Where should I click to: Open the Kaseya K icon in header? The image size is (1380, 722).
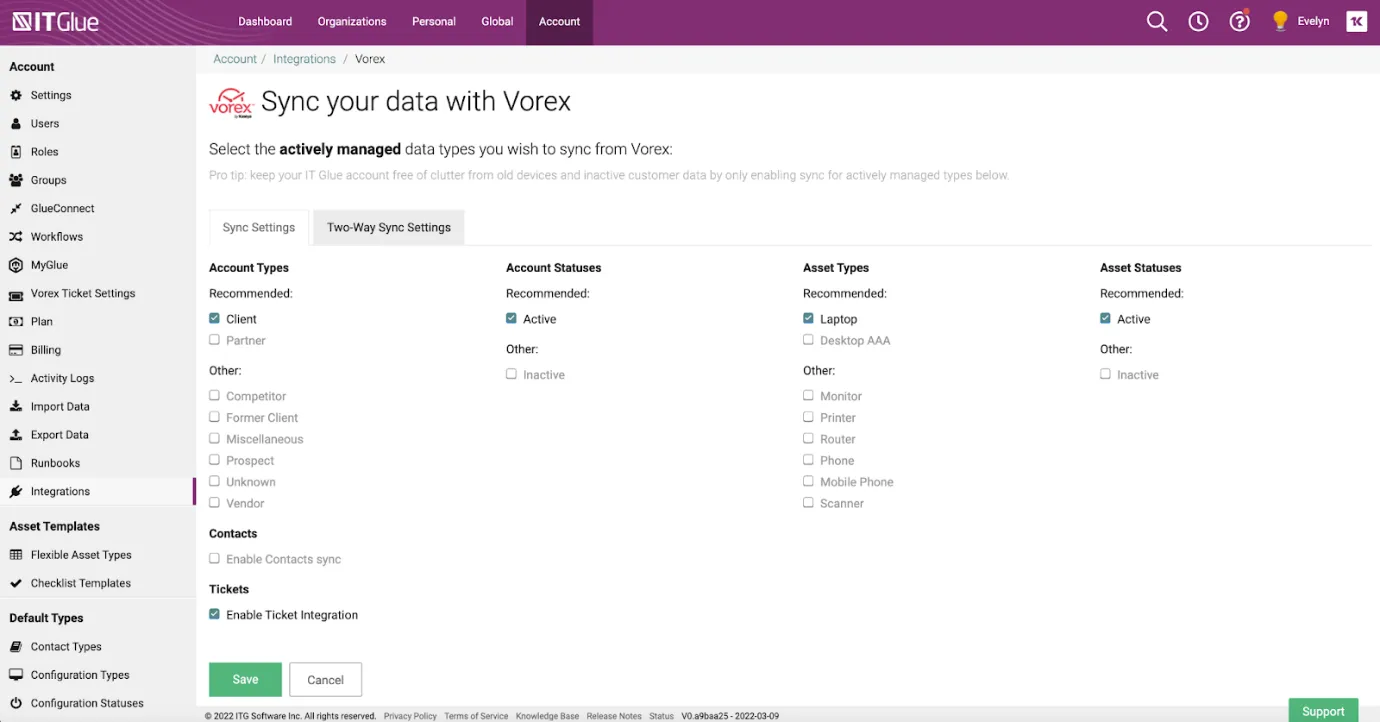[1356, 22]
